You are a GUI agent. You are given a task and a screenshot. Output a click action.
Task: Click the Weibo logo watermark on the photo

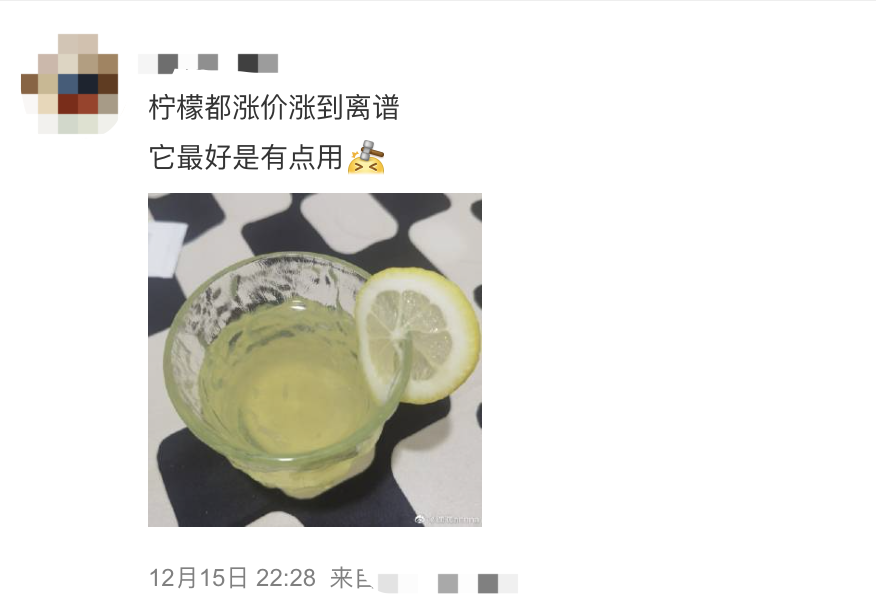point(419,520)
